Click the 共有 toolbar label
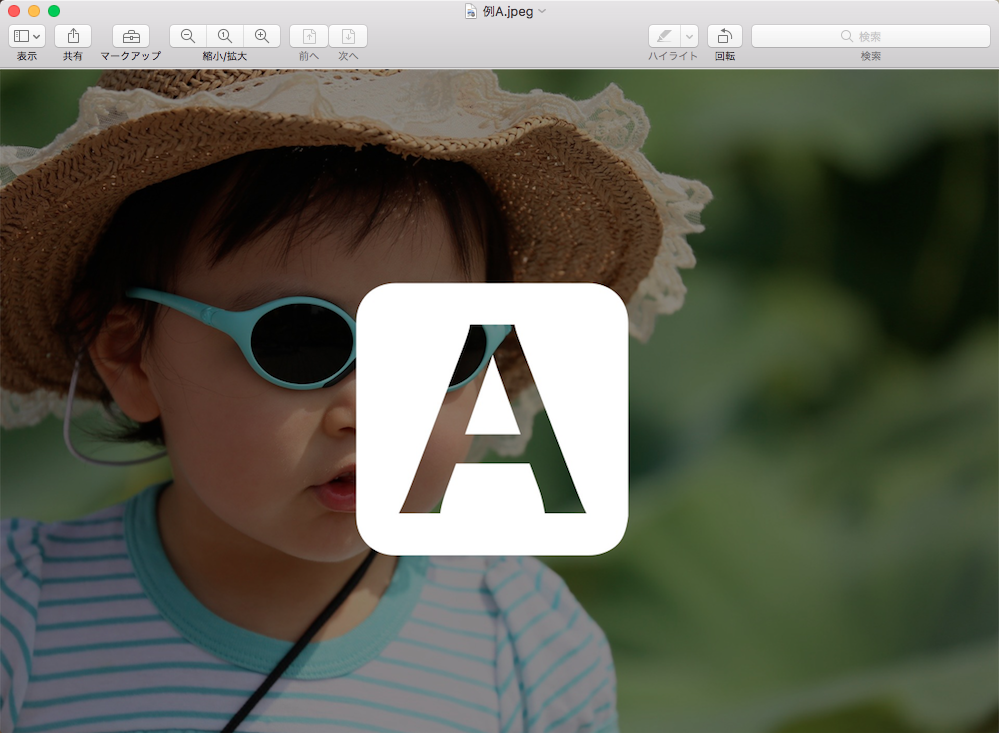 [73, 56]
